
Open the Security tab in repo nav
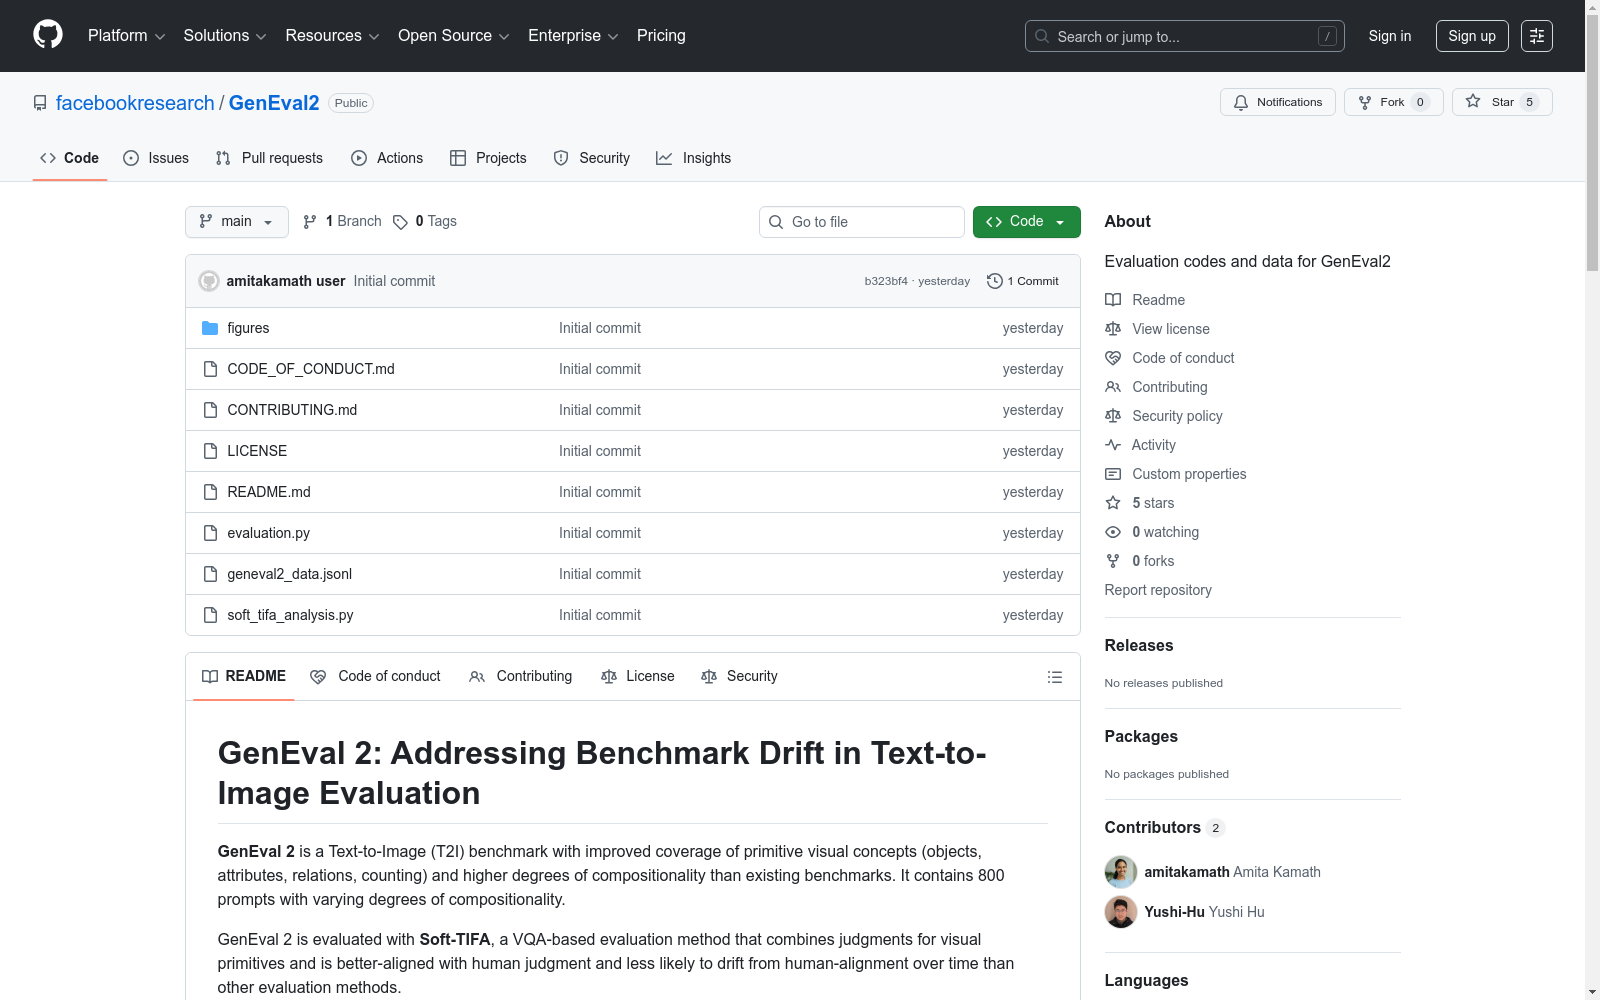tap(592, 158)
